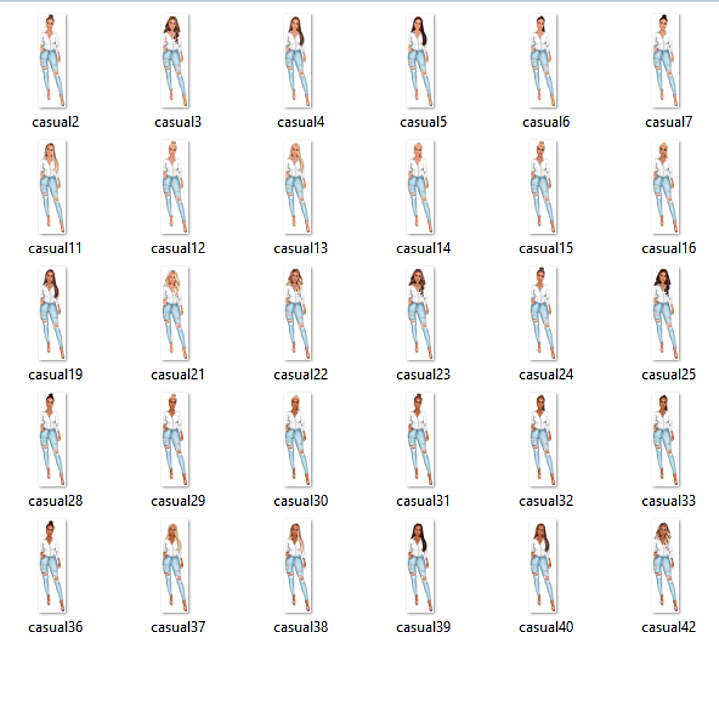Click the "casual29" name label

(178, 501)
